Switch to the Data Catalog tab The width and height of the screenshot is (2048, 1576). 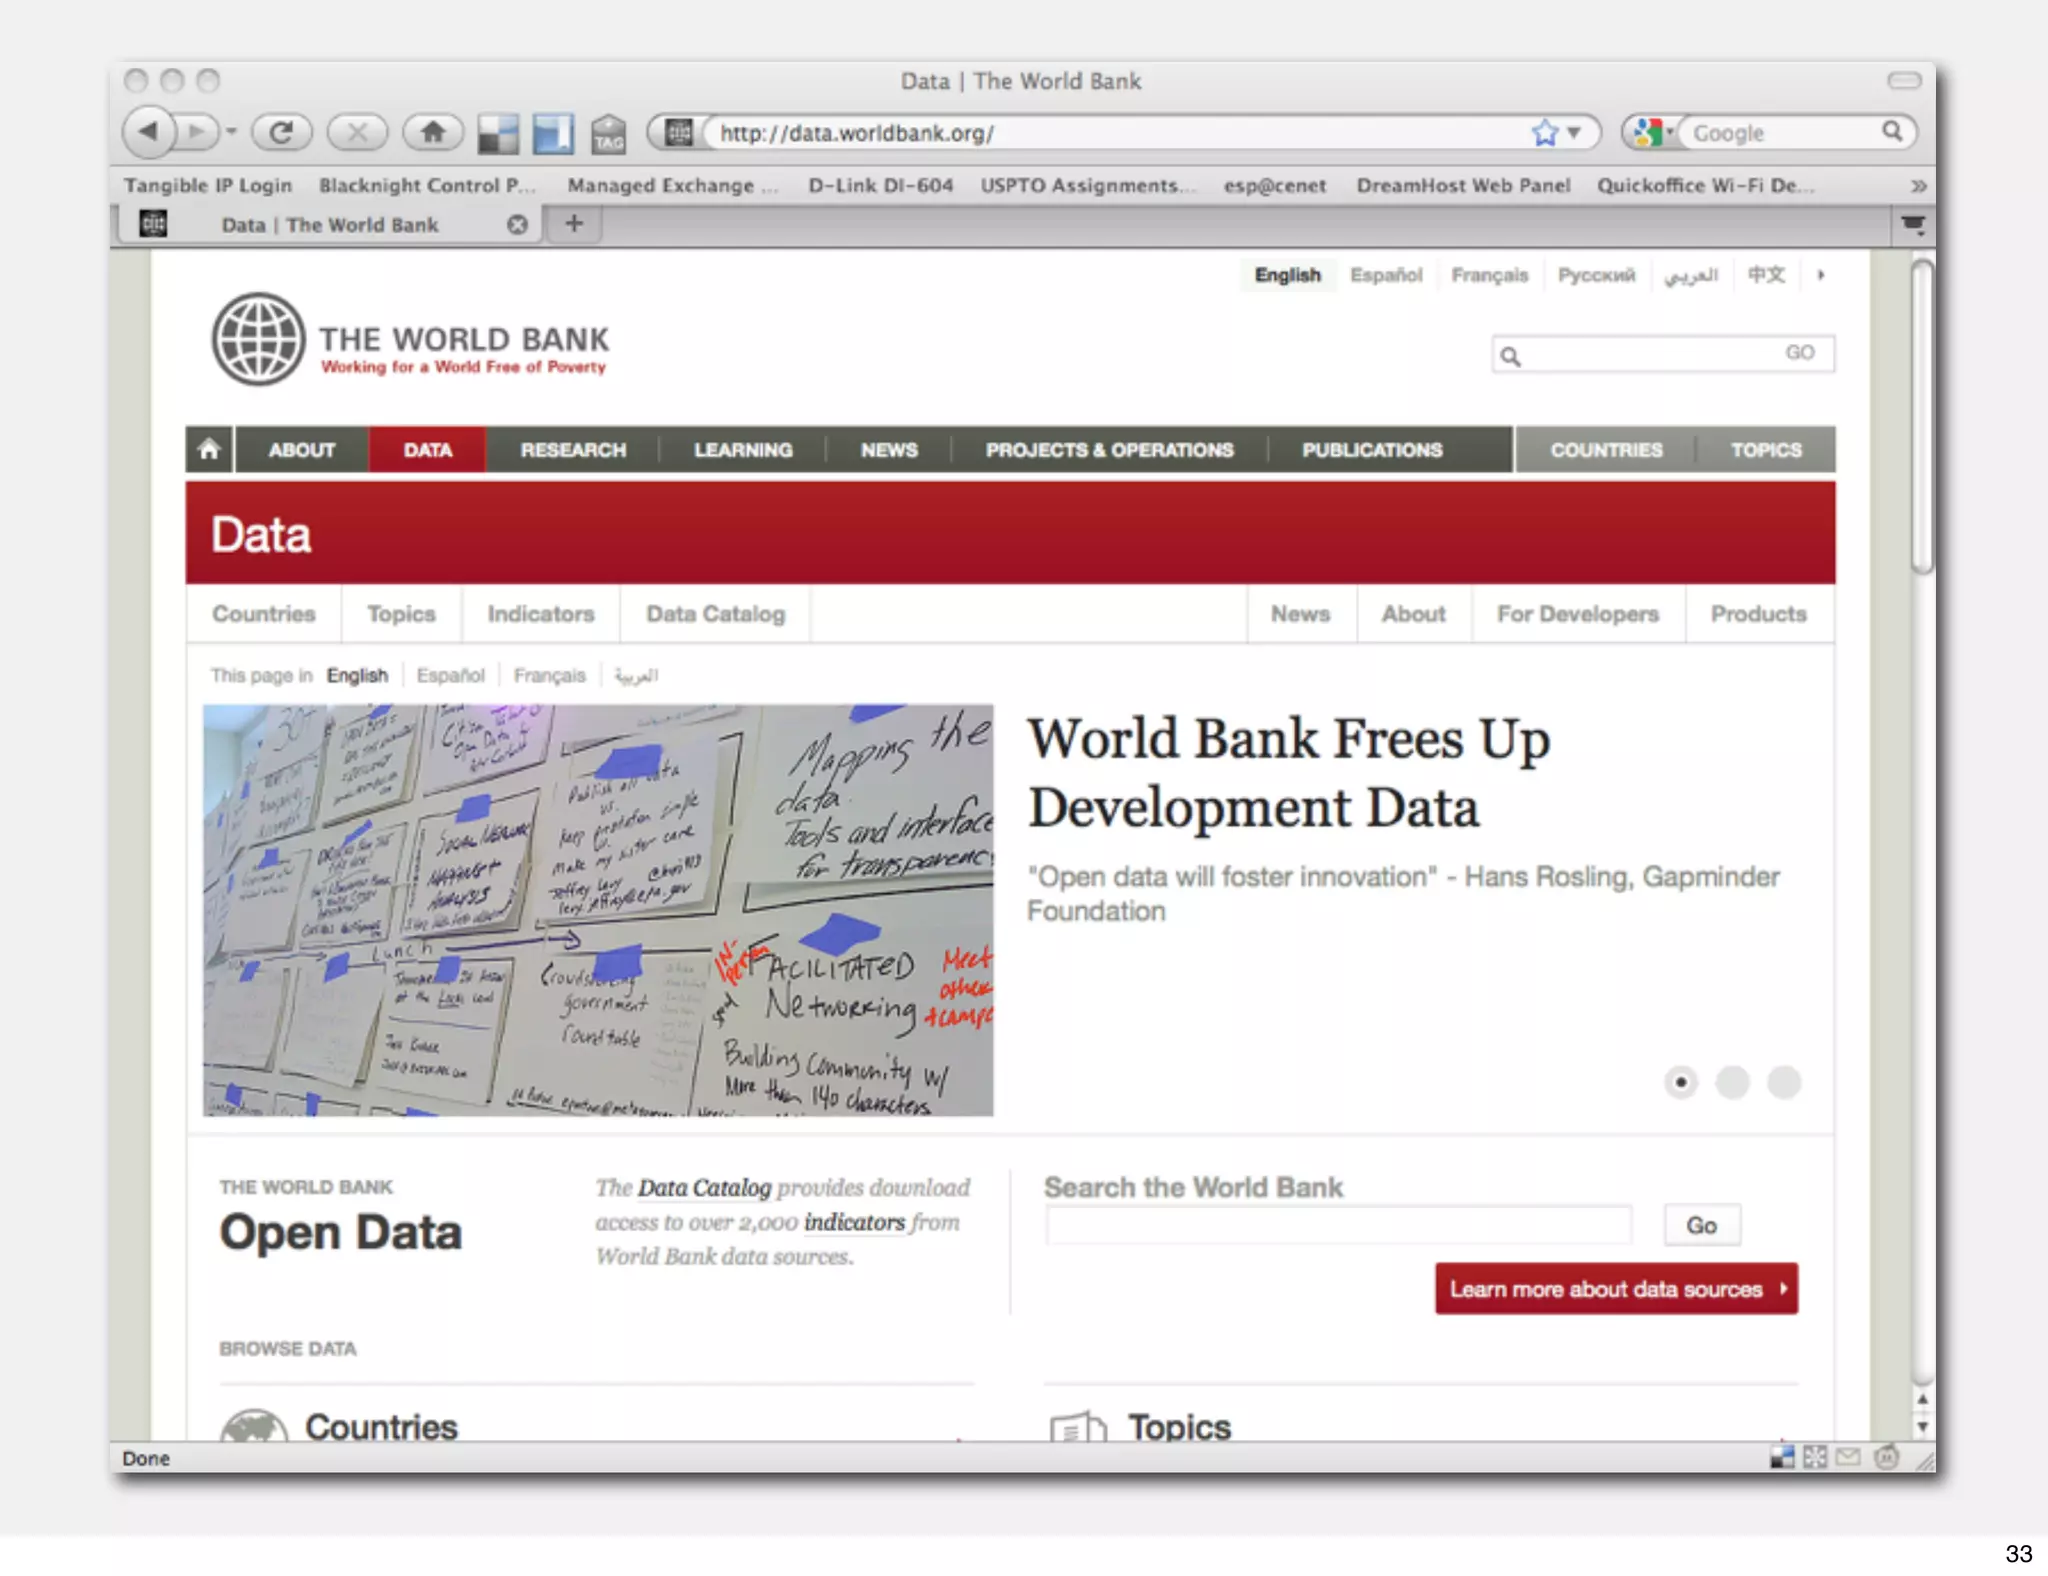715,614
